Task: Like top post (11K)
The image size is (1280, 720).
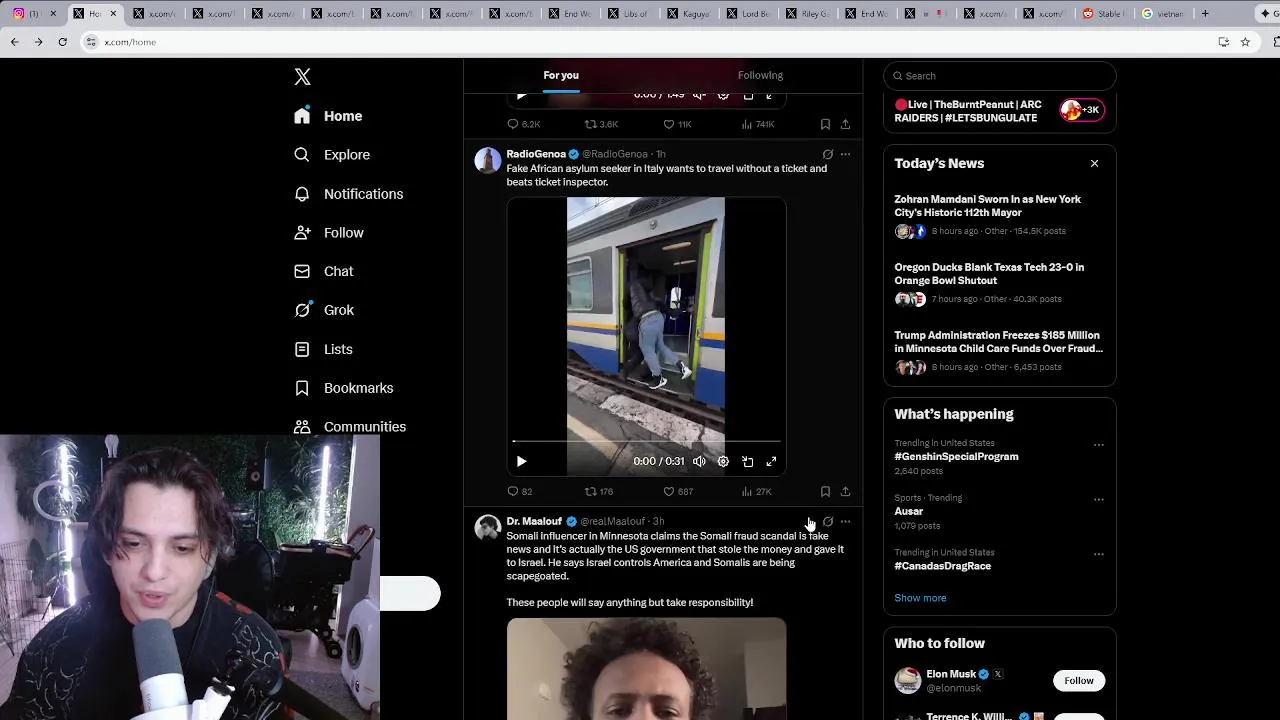Action: (x=677, y=125)
